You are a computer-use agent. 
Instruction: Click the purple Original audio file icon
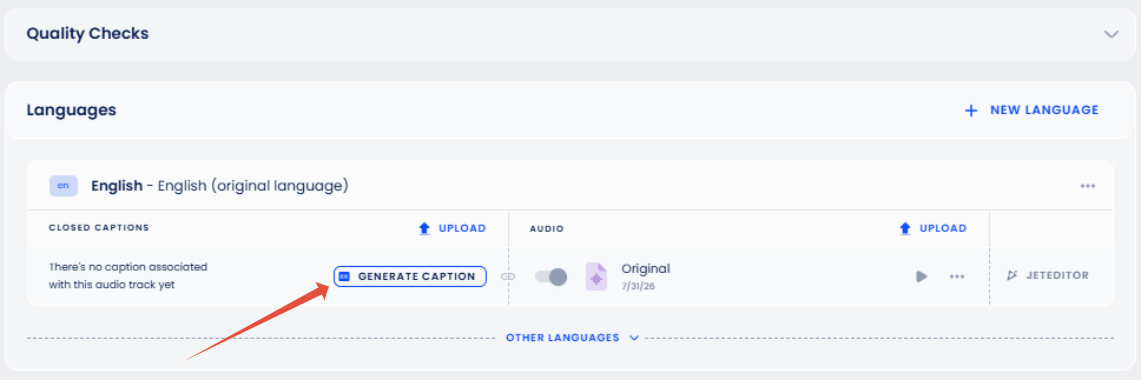tap(596, 277)
